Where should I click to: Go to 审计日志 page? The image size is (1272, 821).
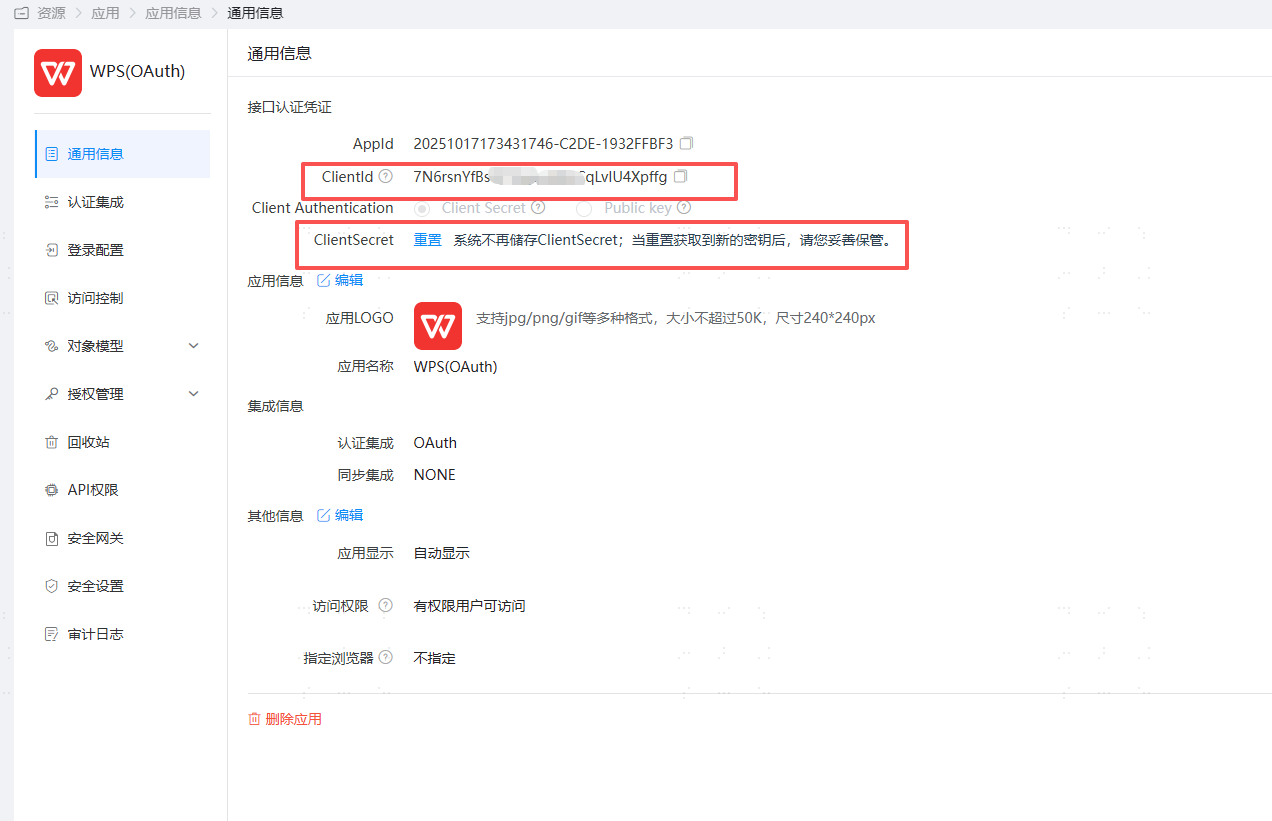95,634
